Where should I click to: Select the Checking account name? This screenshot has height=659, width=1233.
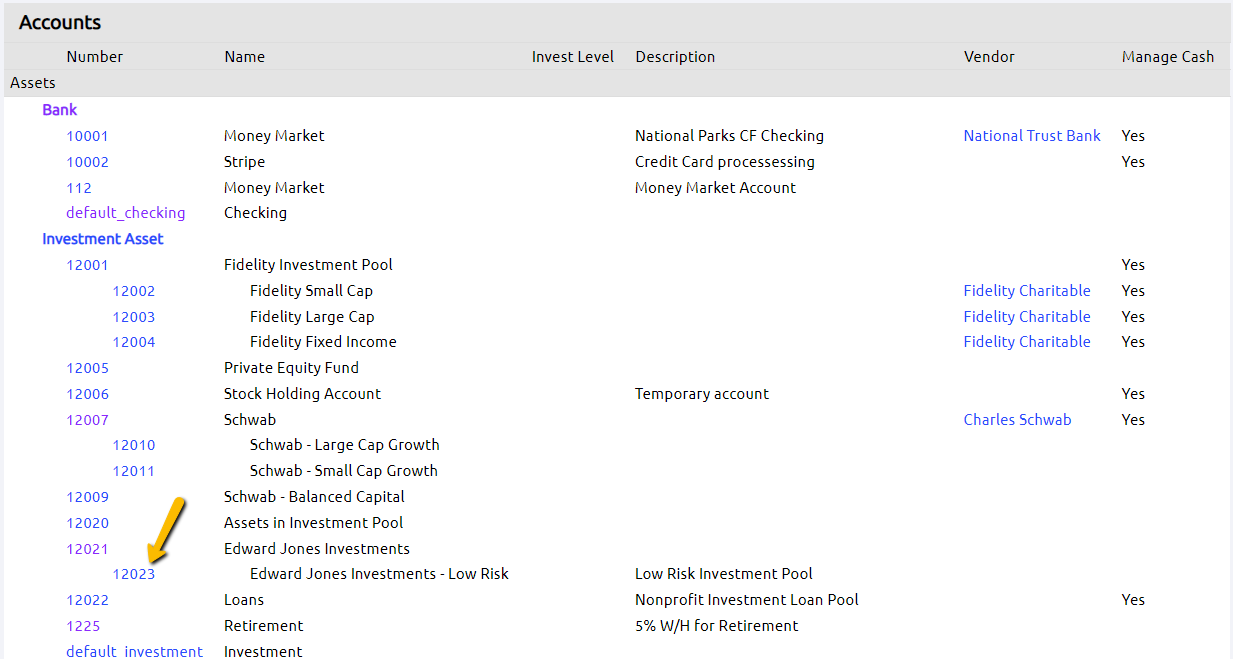point(255,213)
